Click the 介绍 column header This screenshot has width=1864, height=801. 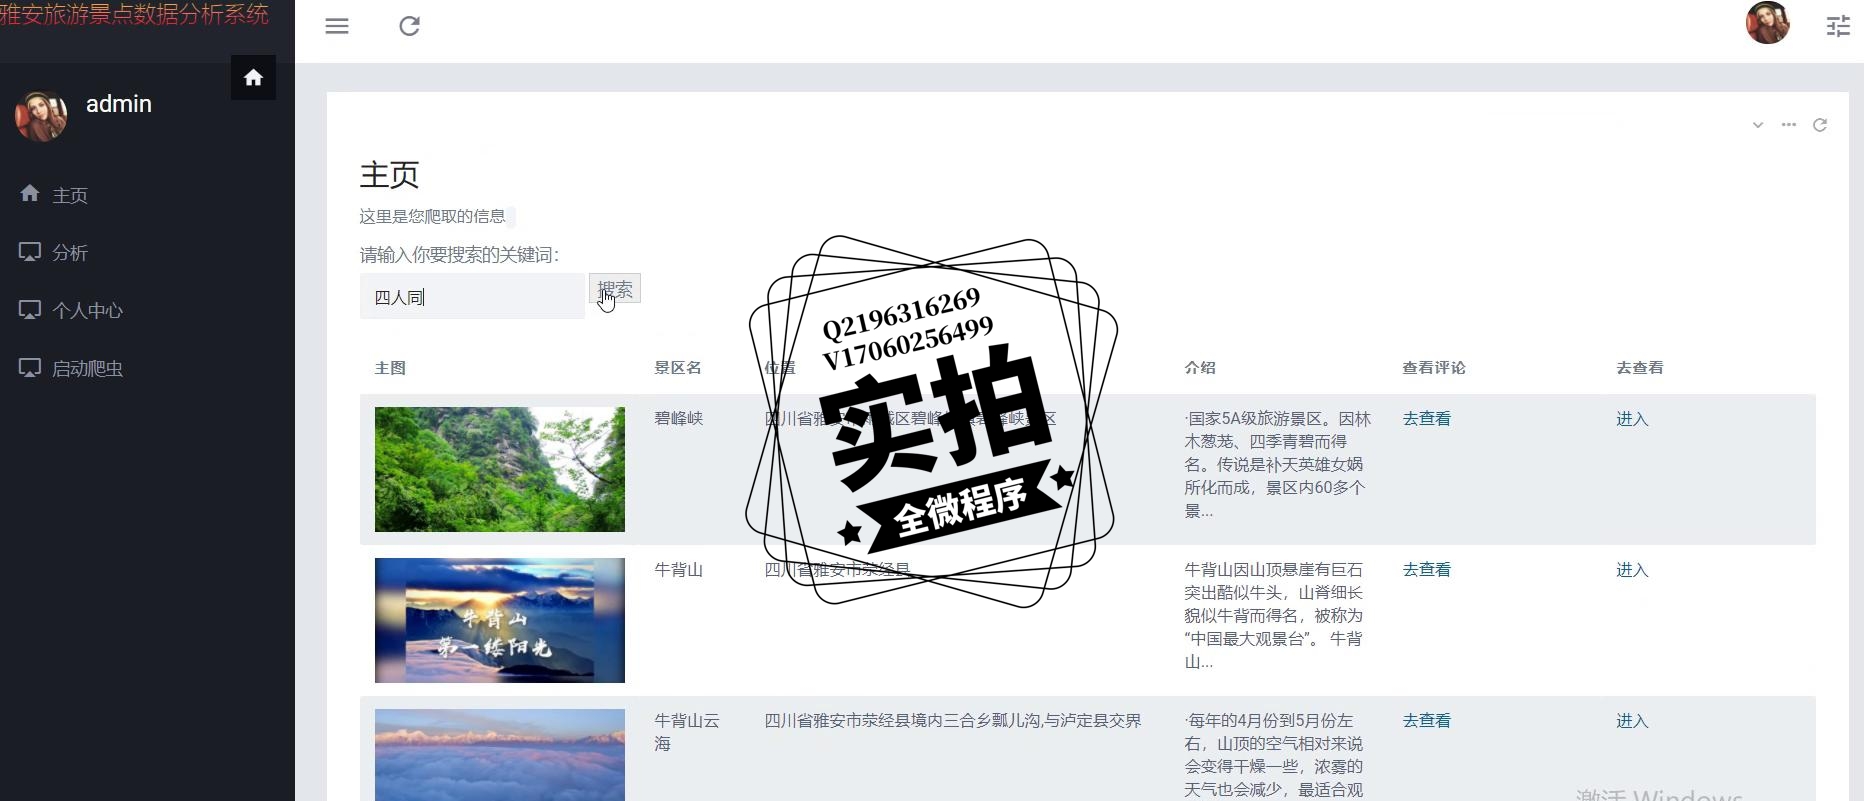tap(1200, 368)
